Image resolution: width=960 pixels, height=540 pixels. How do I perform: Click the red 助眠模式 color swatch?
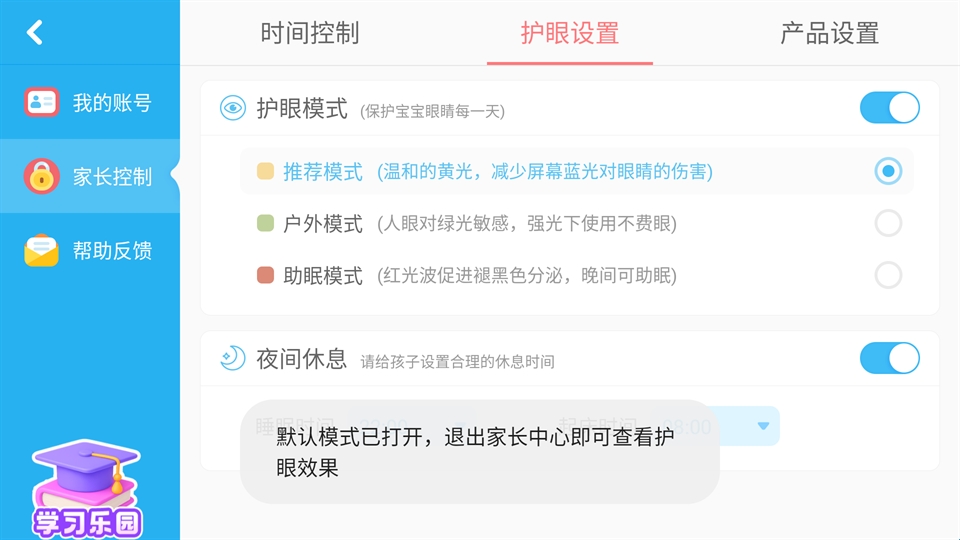(x=265, y=276)
